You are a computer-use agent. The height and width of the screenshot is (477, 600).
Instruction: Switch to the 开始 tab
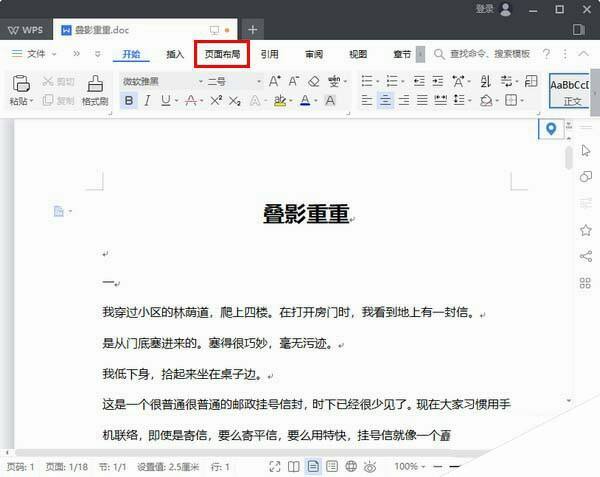point(131,54)
